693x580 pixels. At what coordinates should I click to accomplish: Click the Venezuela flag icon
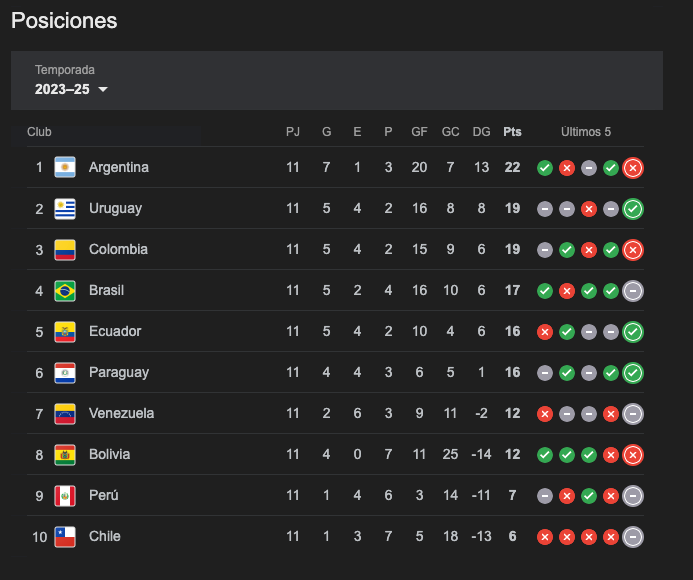click(65, 413)
